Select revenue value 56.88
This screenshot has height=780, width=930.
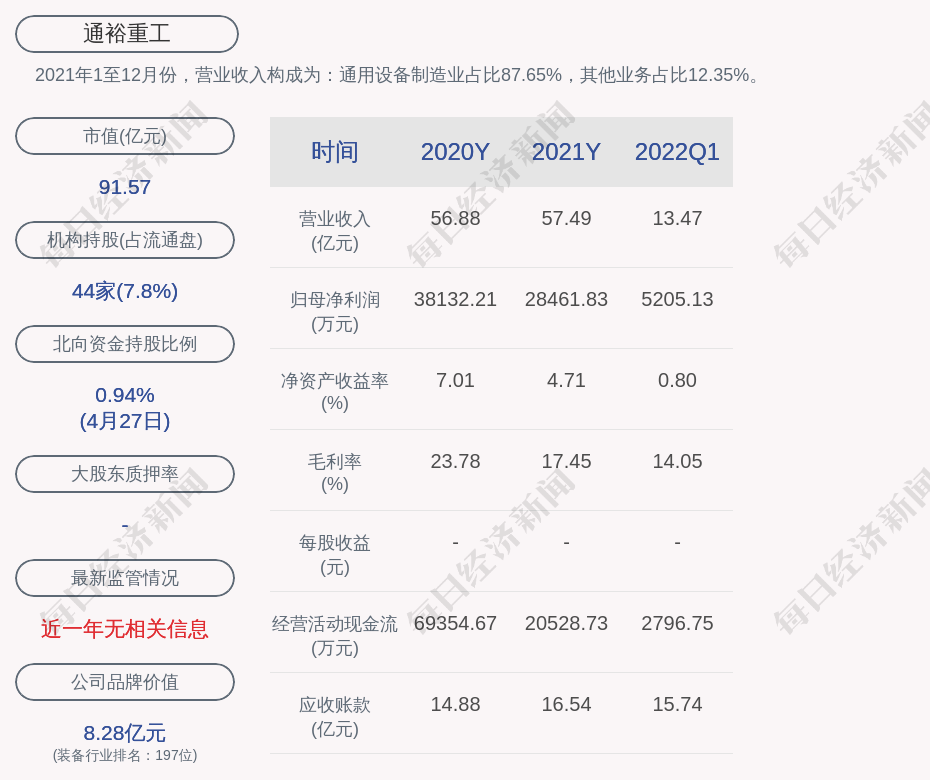point(455,218)
